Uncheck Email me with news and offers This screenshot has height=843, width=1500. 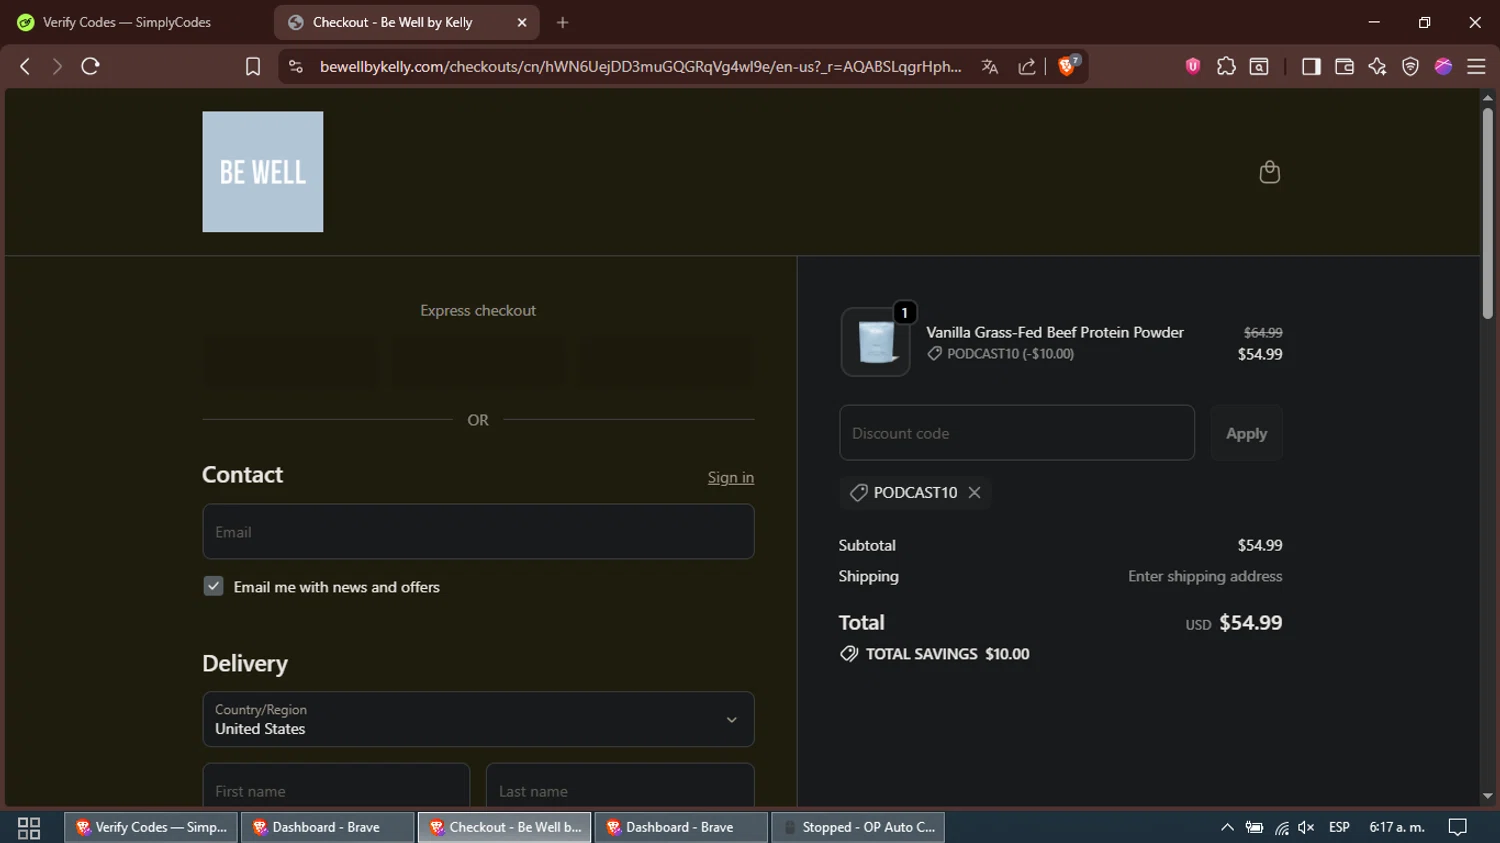(x=213, y=586)
